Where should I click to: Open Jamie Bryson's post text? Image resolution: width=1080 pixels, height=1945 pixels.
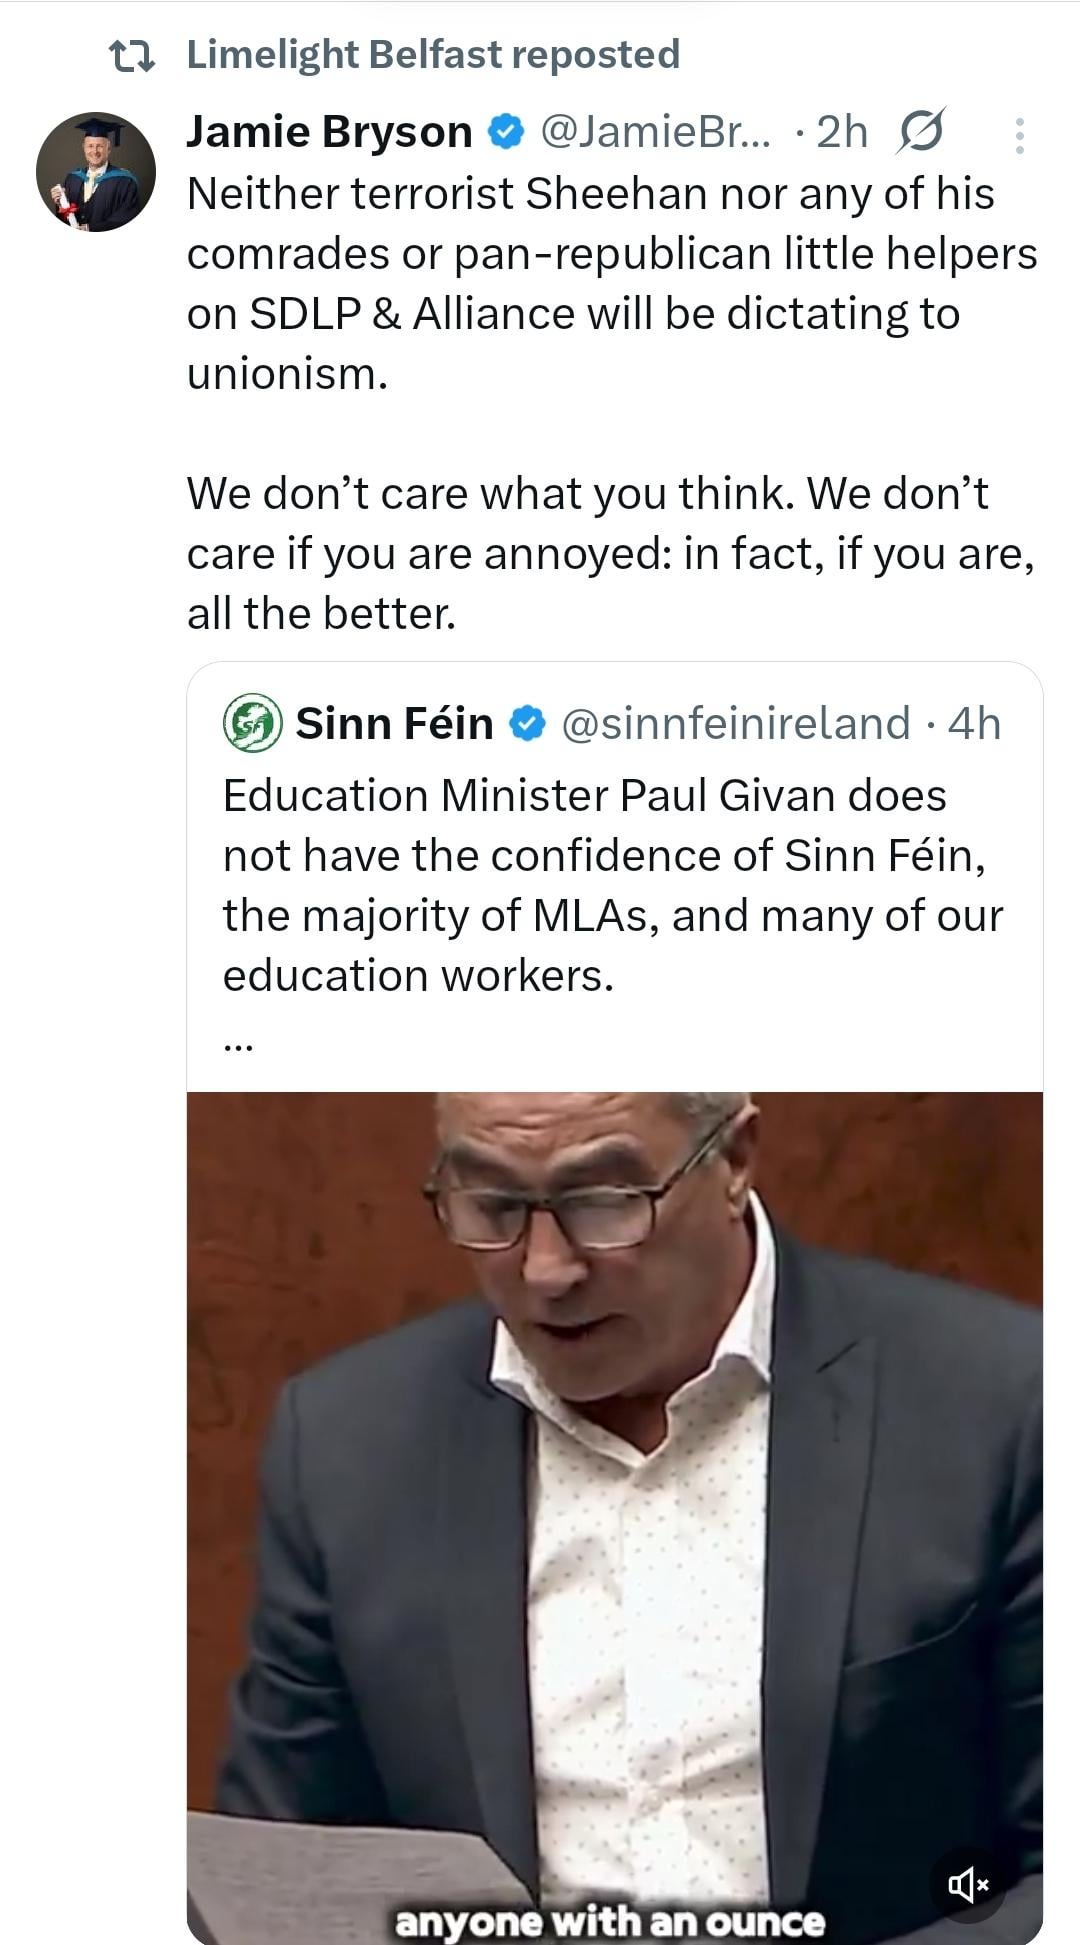[610, 400]
